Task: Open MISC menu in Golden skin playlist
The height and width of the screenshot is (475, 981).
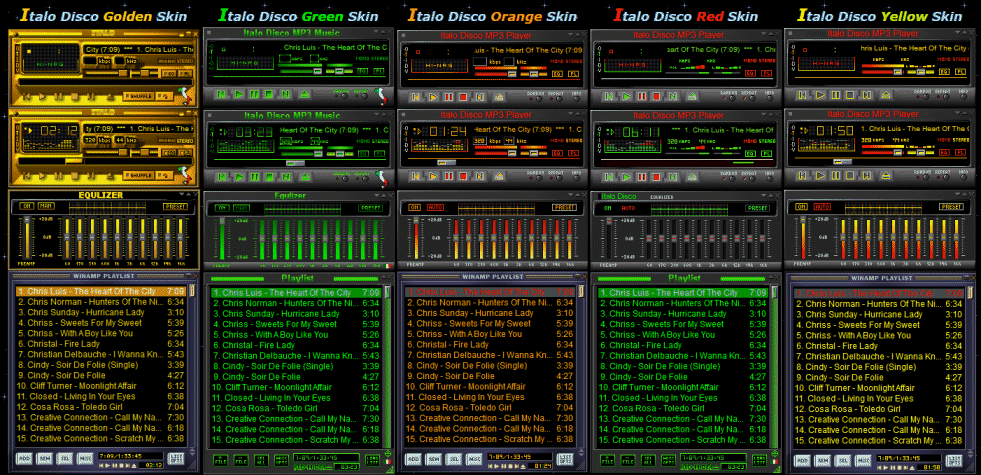Action: 84,457
